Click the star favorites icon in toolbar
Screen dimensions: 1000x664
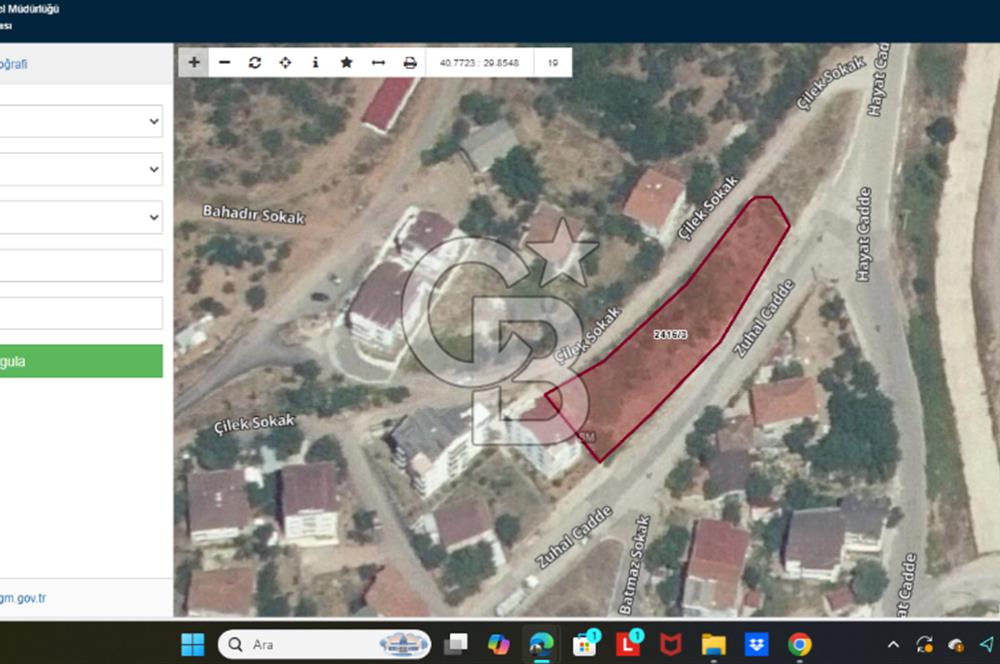point(346,62)
